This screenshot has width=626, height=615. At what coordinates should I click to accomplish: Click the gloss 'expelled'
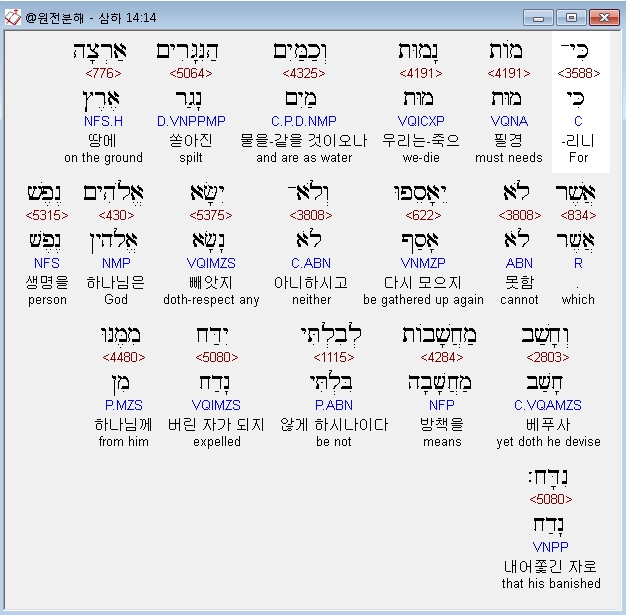coord(217,442)
